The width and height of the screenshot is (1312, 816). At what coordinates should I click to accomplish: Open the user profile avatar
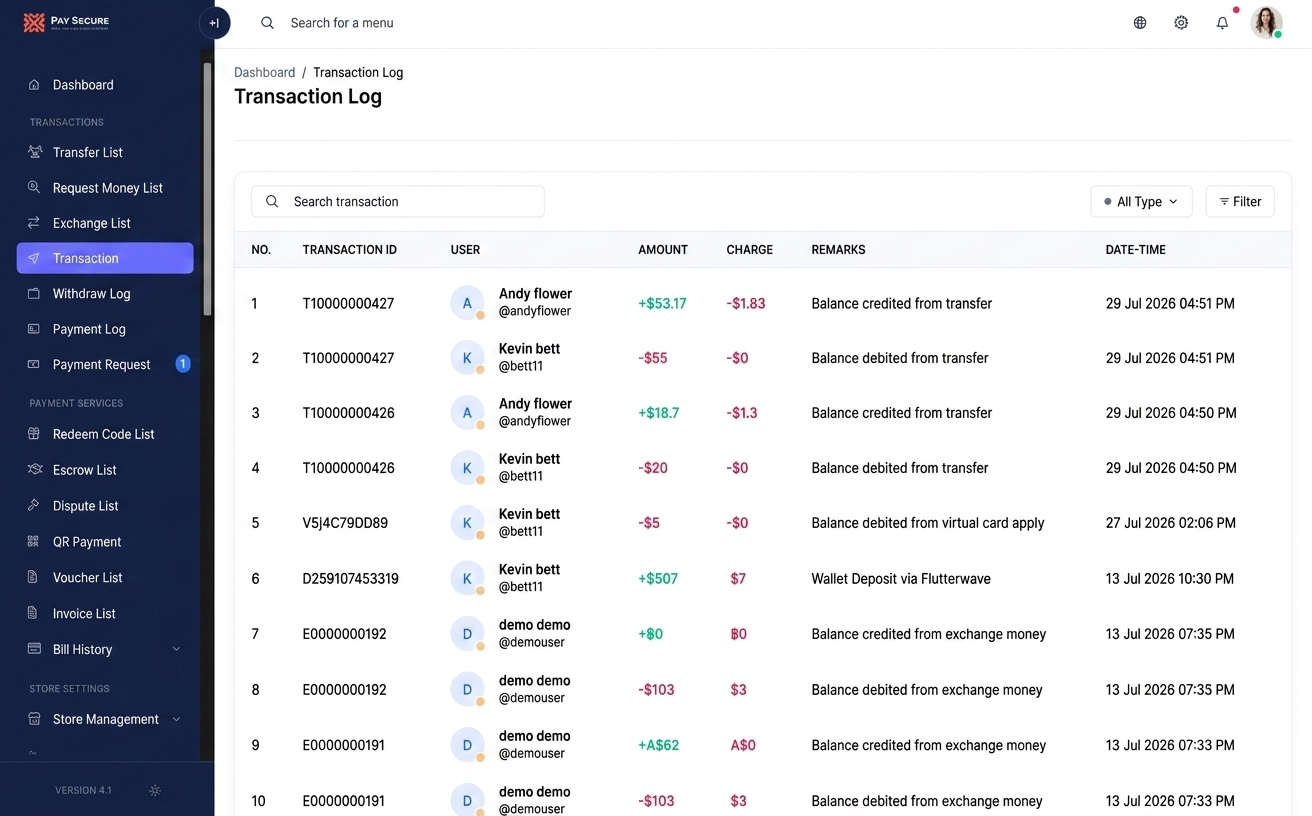pos(1266,23)
